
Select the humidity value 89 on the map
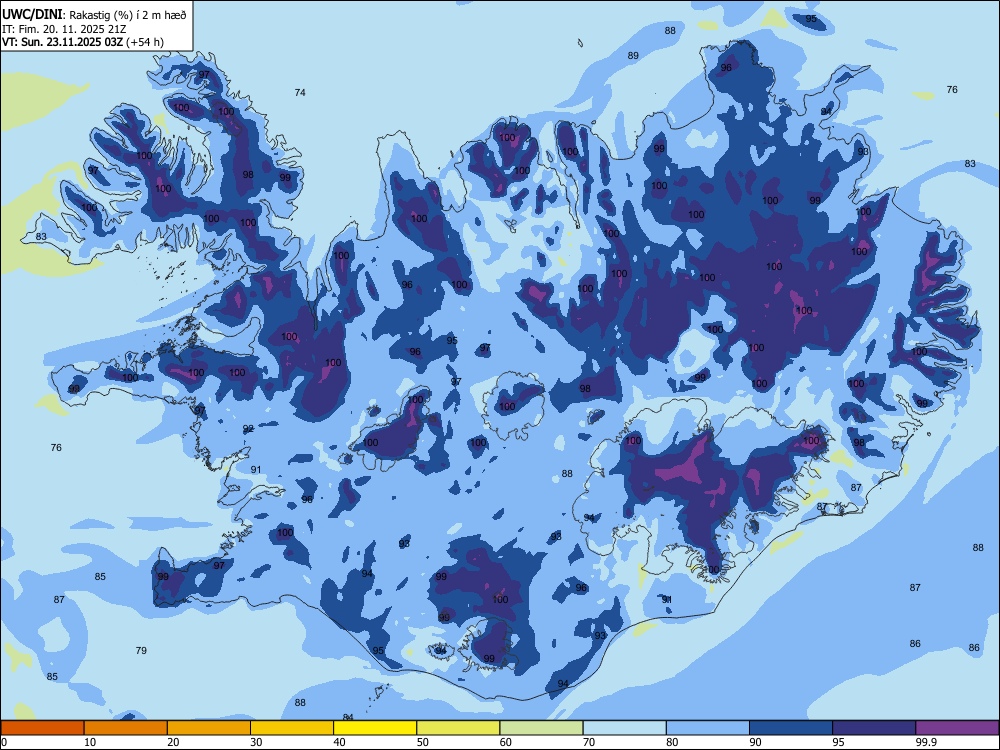633,55
